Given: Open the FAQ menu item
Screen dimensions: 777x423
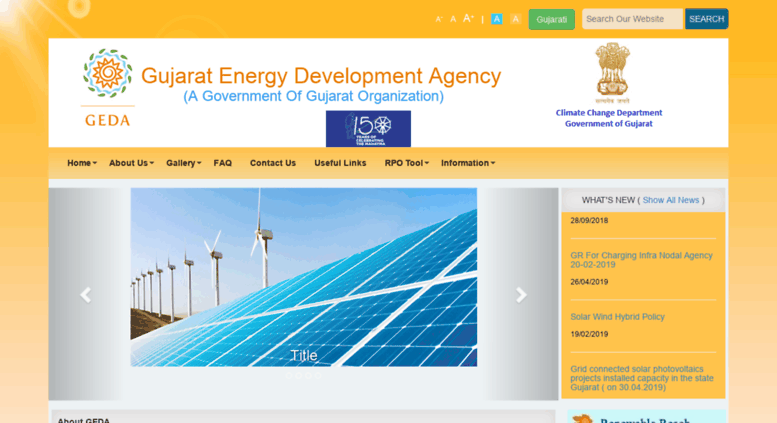Looking at the screenshot, I should (222, 163).
